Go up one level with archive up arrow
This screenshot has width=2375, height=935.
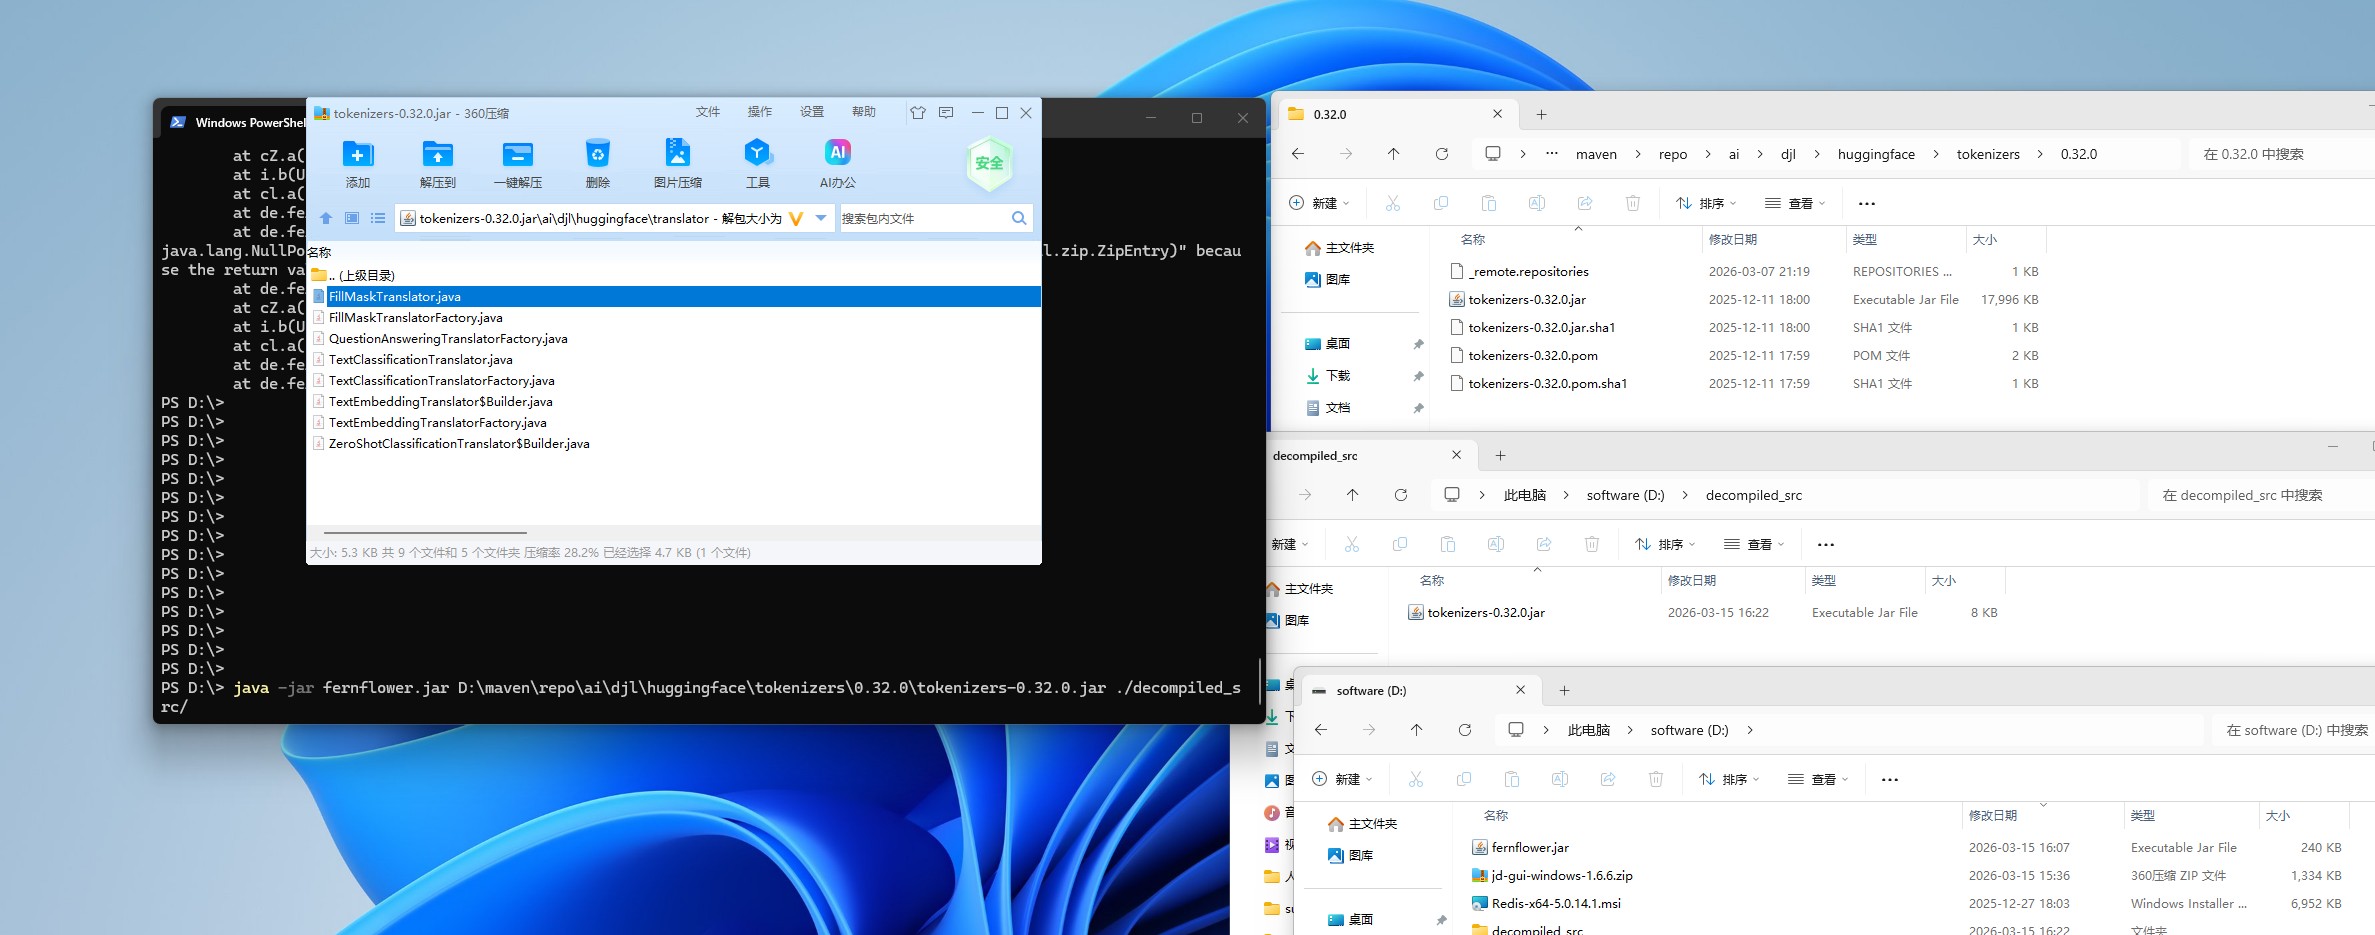click(x=326, y=218)
